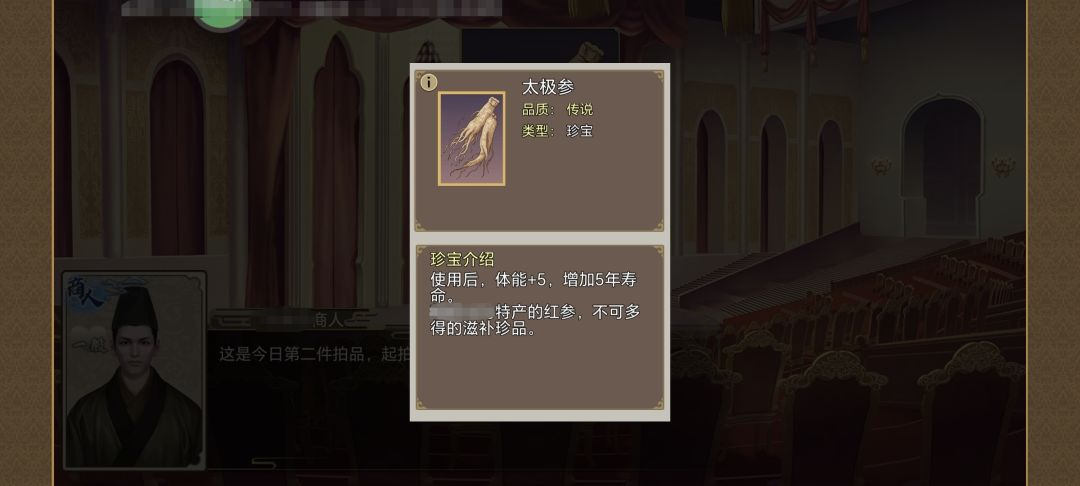
Task: Click the 红参 flavor text line
Action: pyautogui.click(x=535, y=320)
